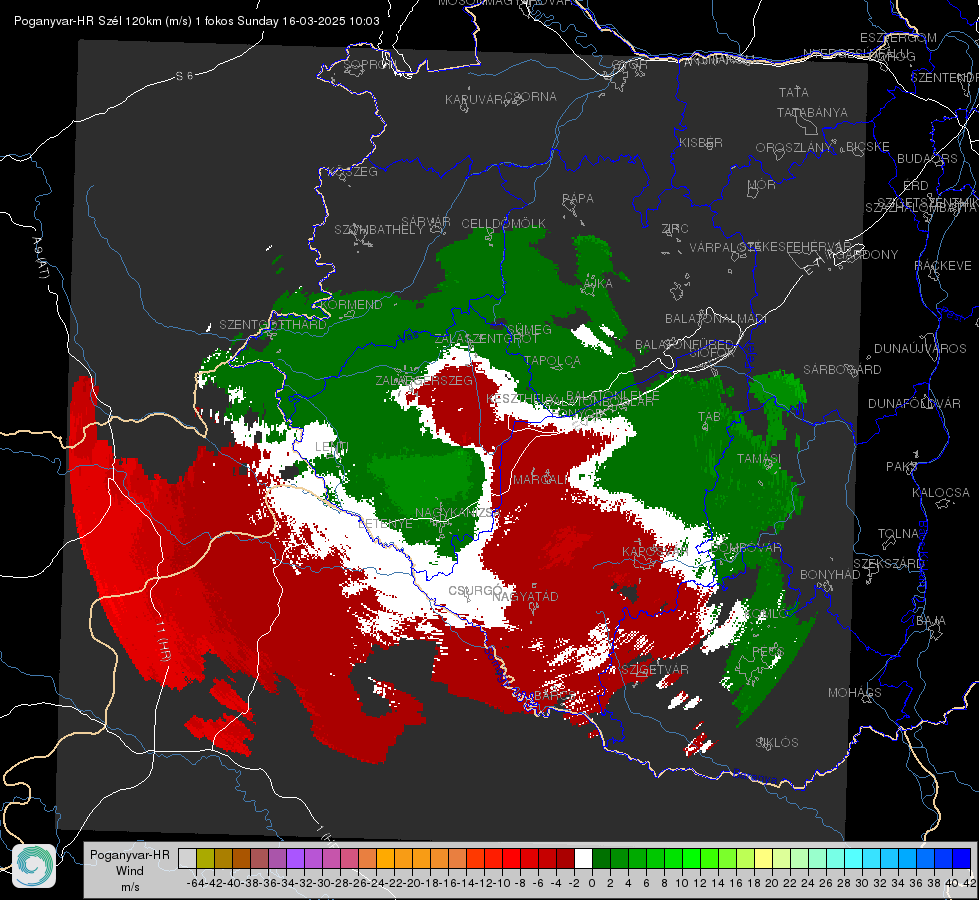The height and width of the screenshot is (900, 979).
Task: Click the MARCALI city label
Action: click(x=541, y=480)
